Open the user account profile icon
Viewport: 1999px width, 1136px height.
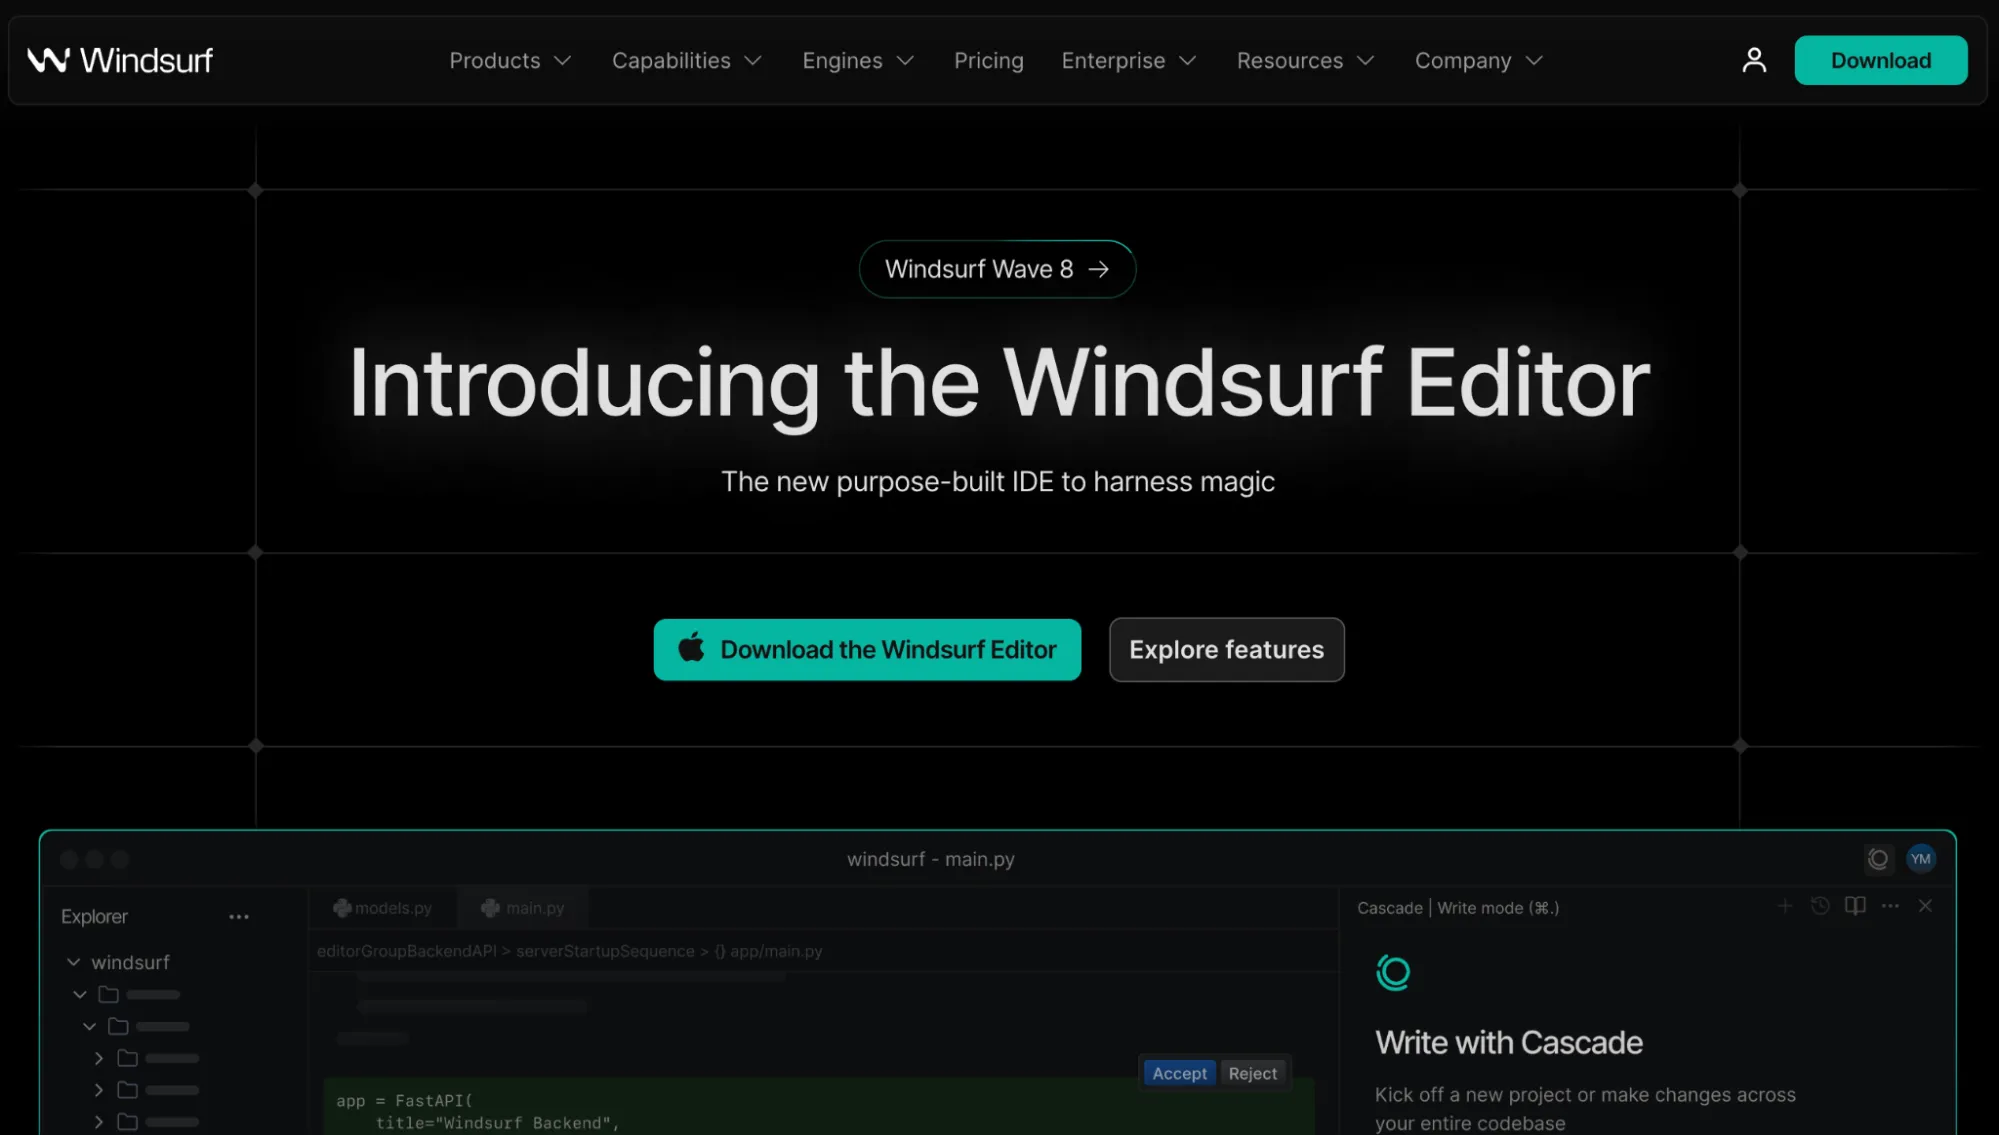(x=1754, y=61)
